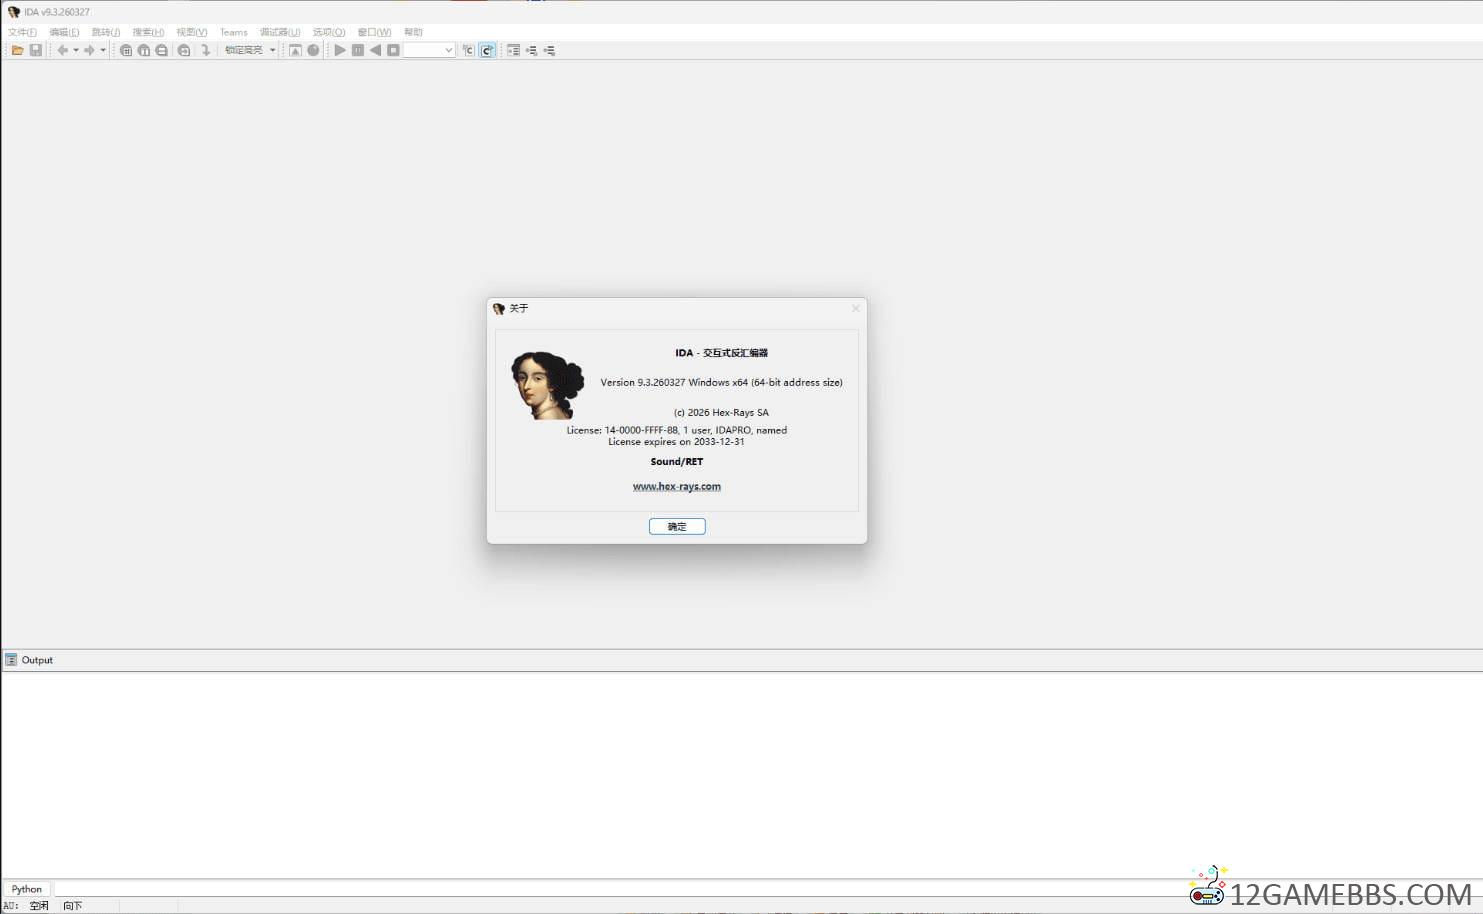Click the third round toolbar icon

coord(162,50)
